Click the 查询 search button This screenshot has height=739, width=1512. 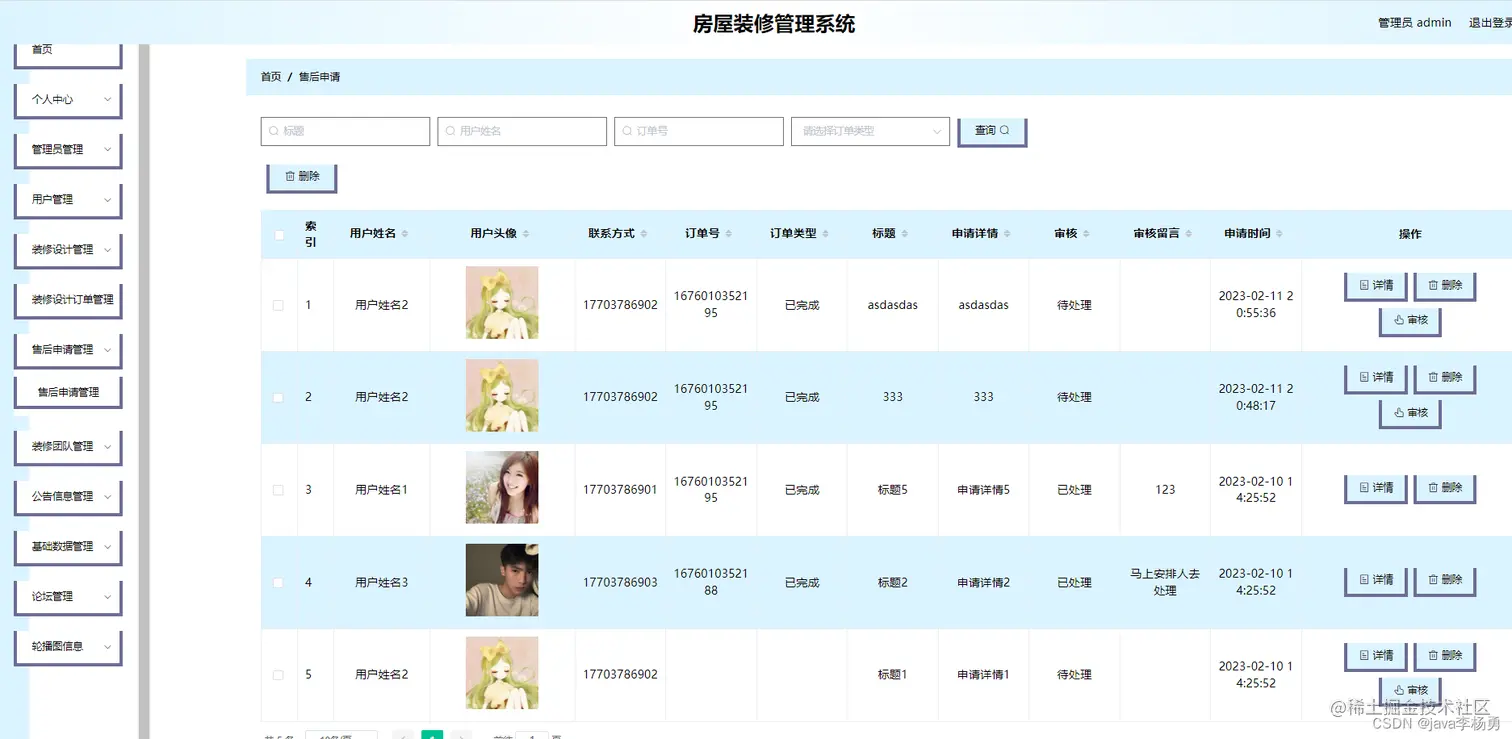(992, 131)
